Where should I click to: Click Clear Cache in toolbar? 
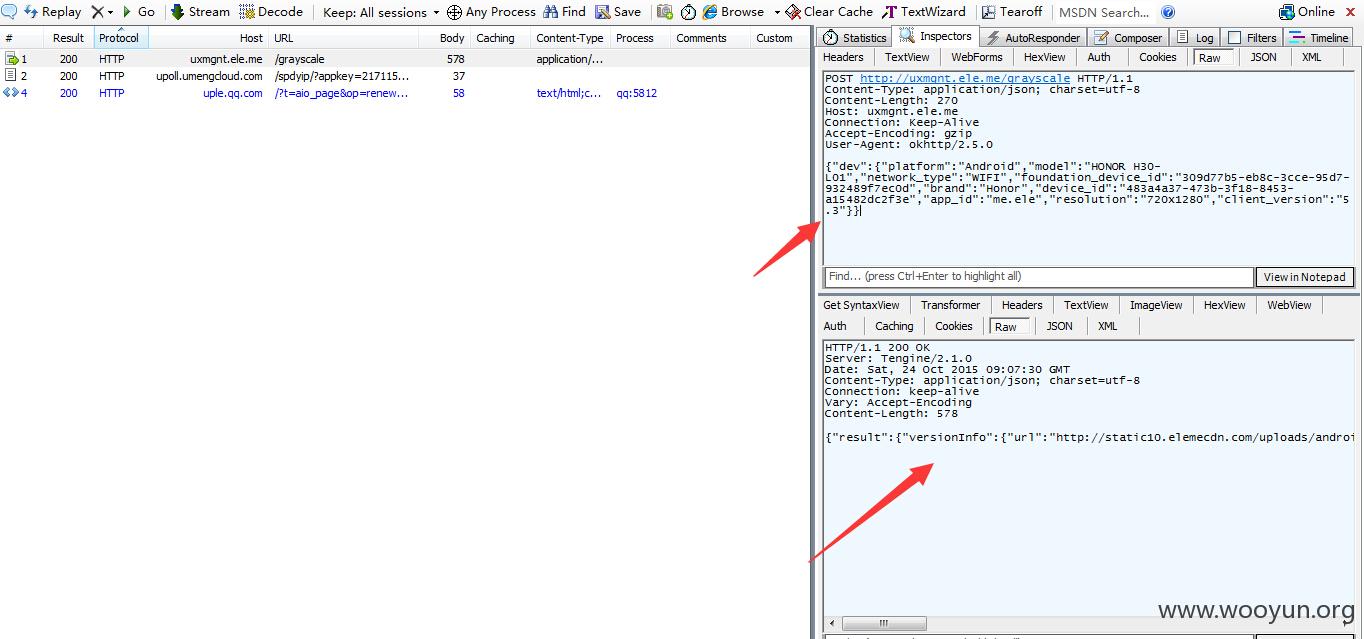[x=829, y=12]
